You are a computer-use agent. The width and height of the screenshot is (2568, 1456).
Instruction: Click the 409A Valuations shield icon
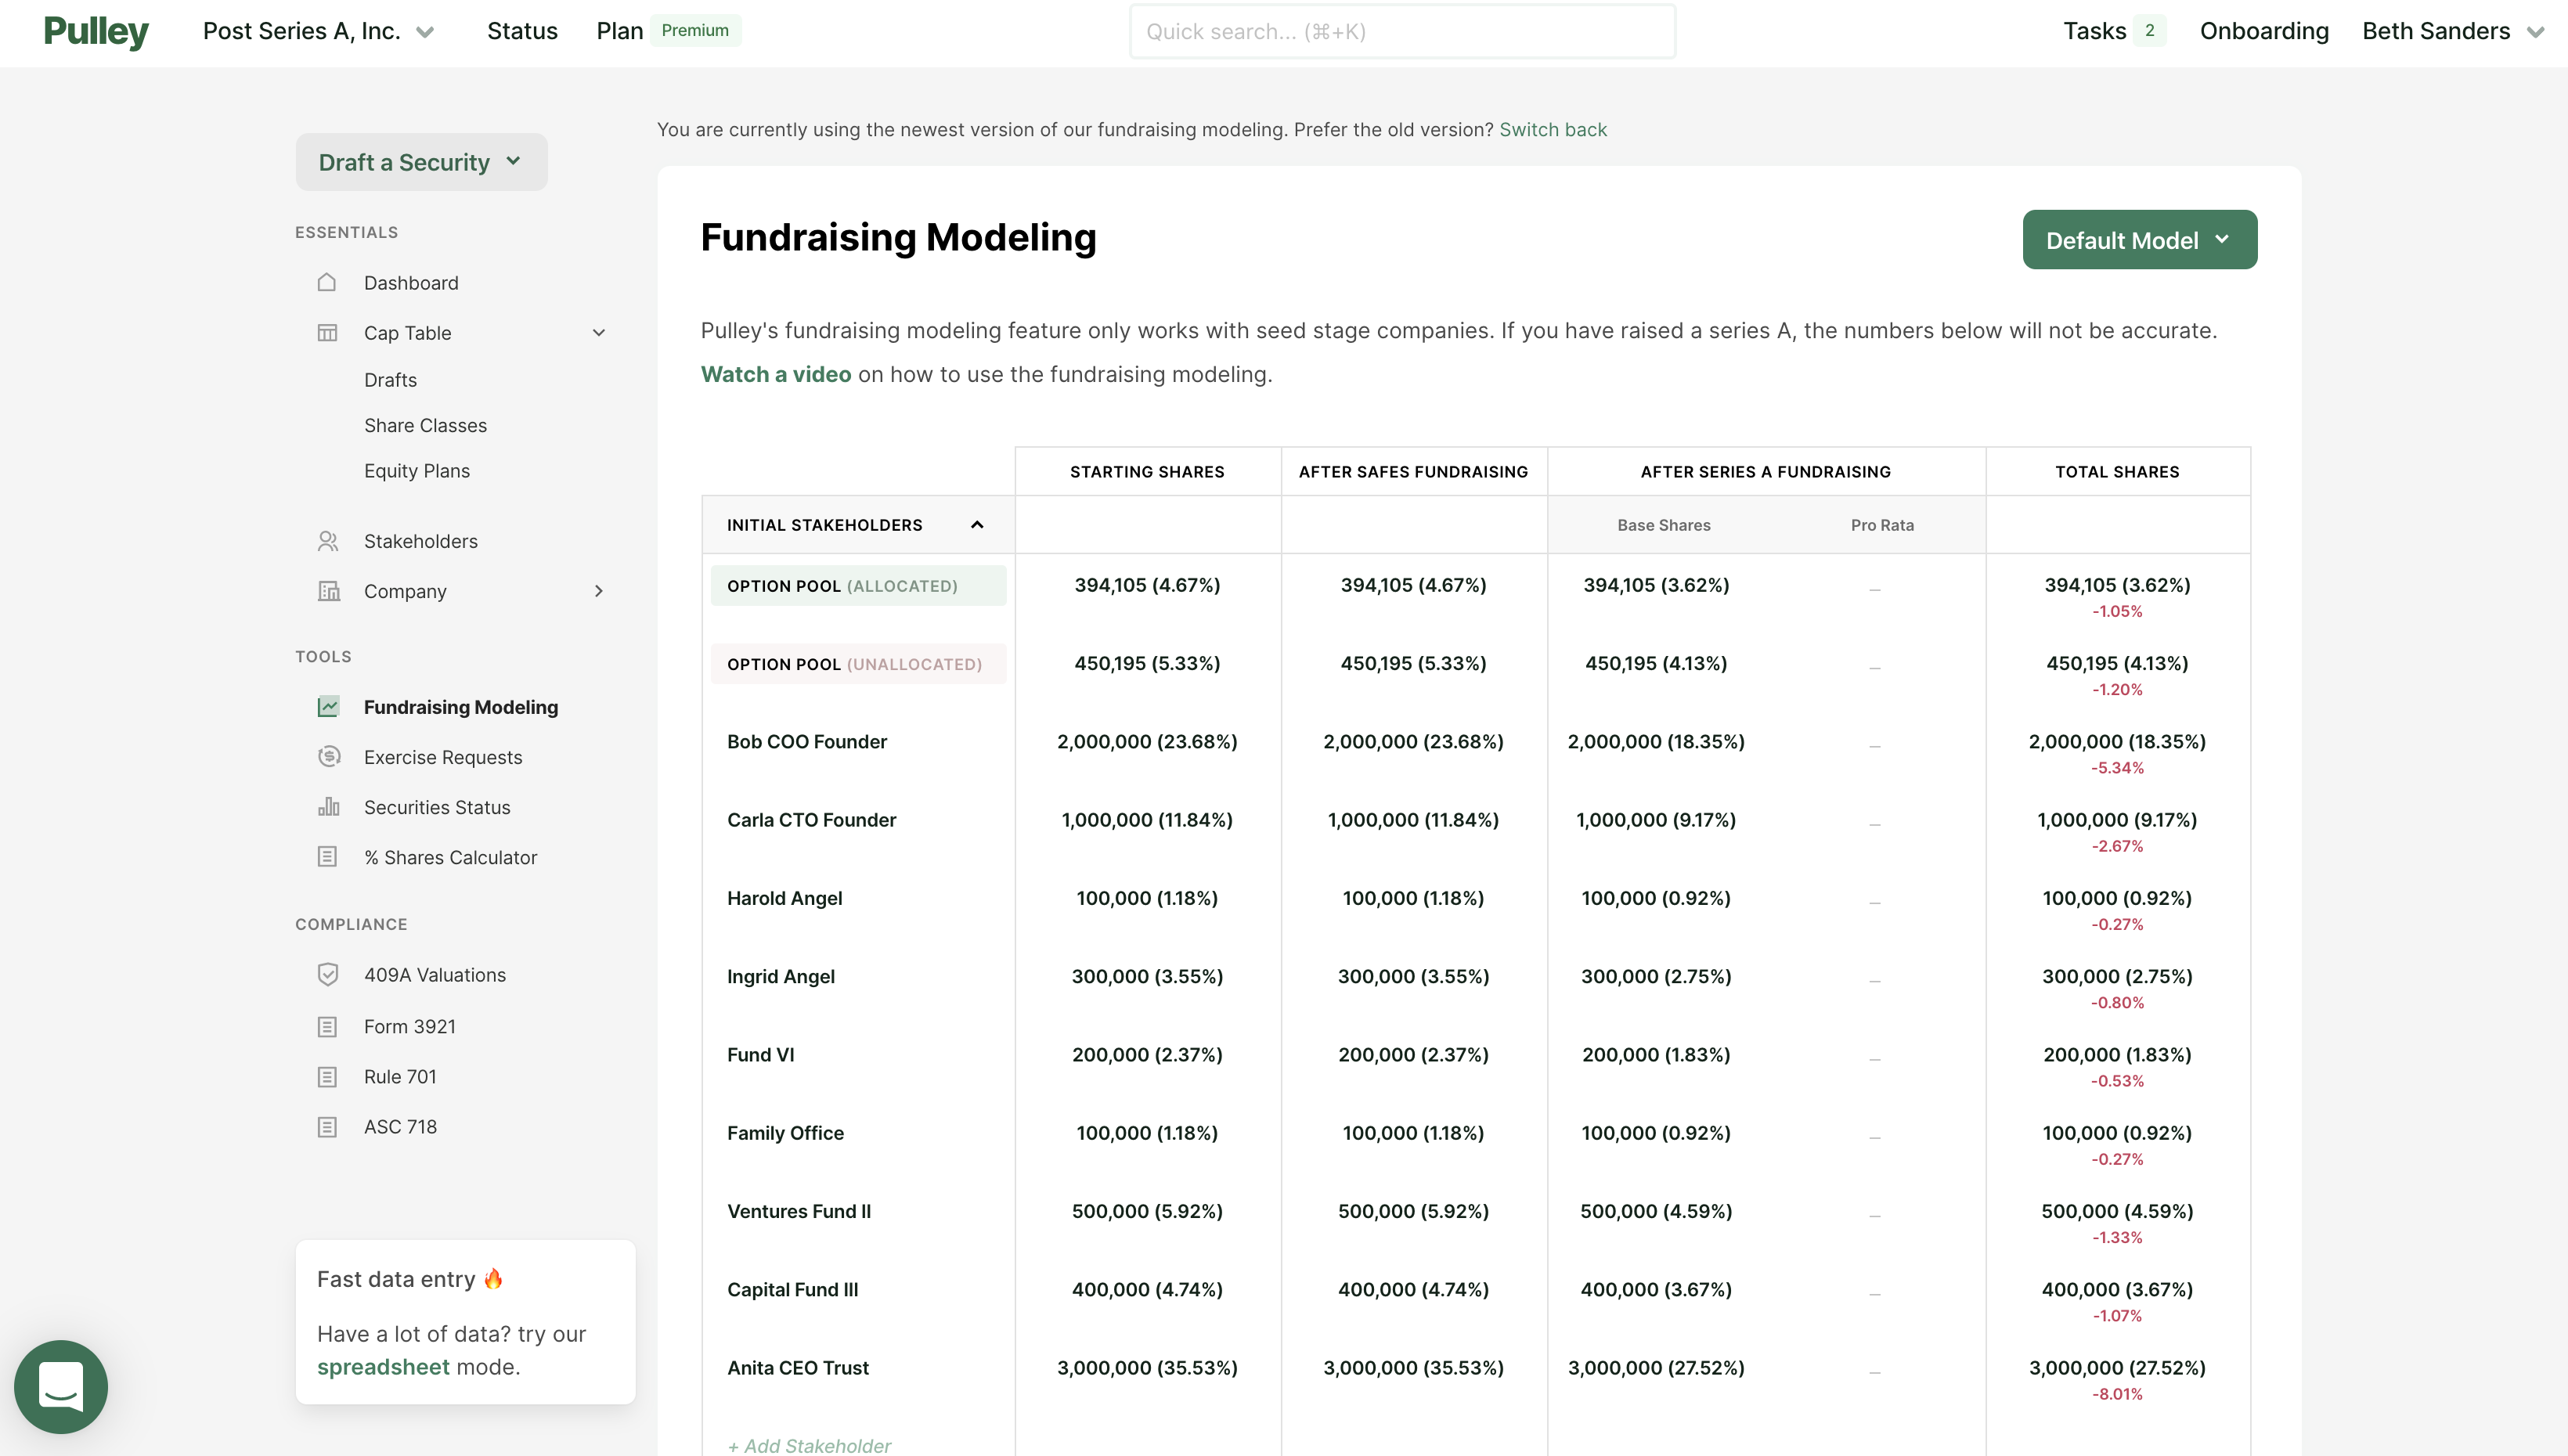pos(327,975)
